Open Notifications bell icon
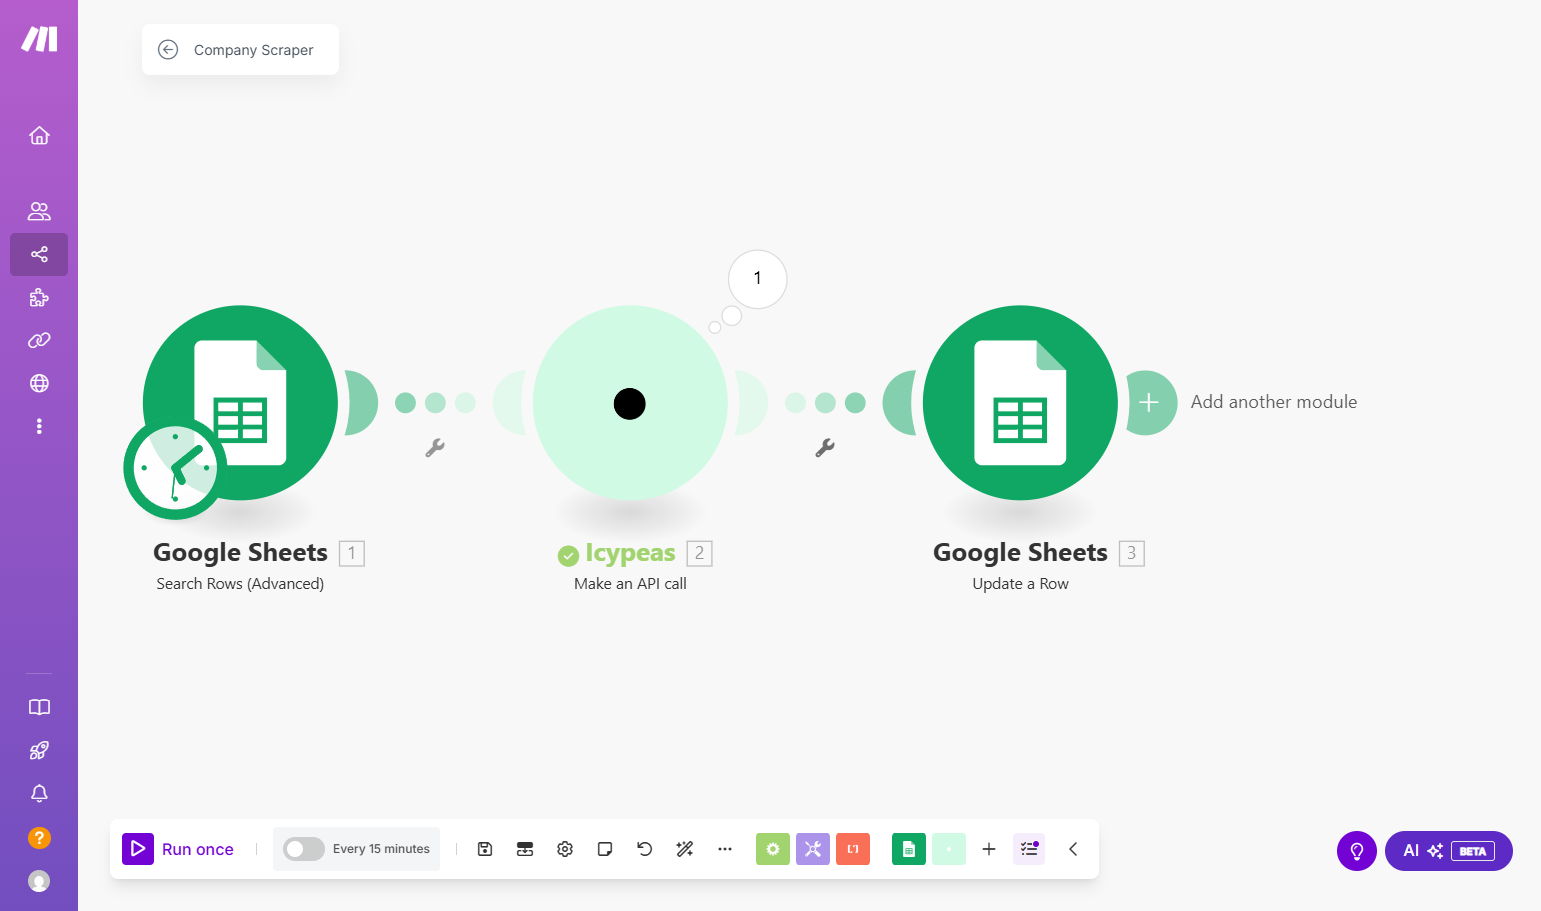 tap(39, 793)
